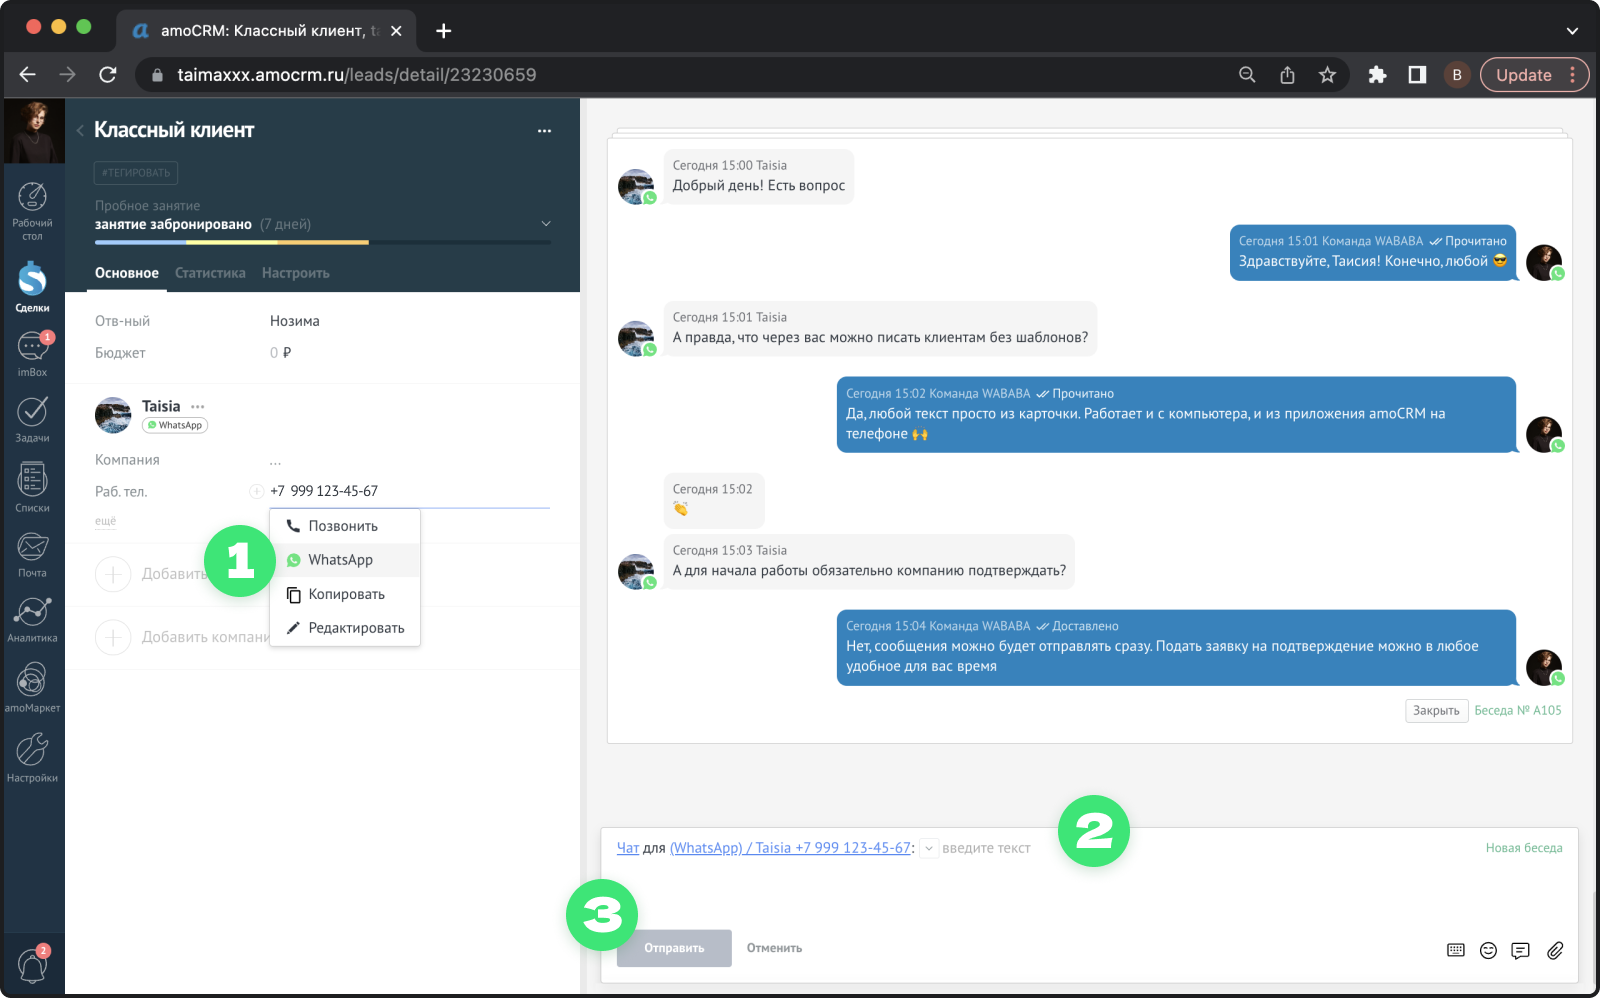Click the plus icon beside the phone number
The image size is (1600, 998).
(x=257, y=491)
